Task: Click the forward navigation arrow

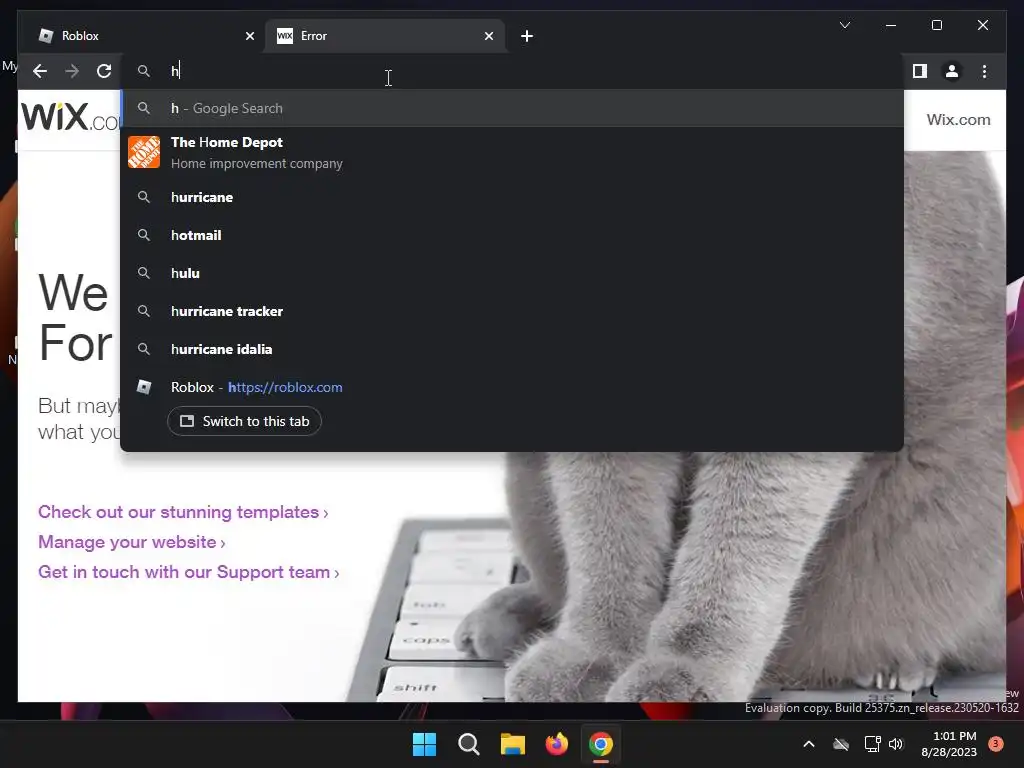Action: click(x=72, y=71)
